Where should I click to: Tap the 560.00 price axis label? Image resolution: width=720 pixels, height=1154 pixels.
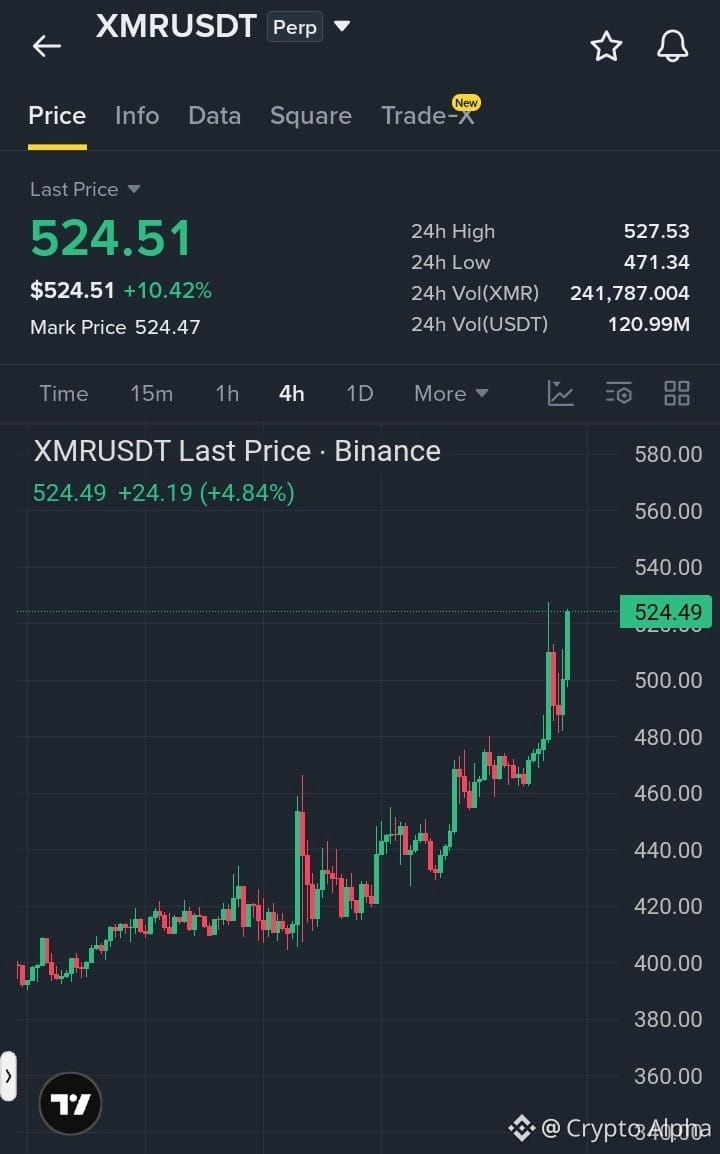coord(668,511)
